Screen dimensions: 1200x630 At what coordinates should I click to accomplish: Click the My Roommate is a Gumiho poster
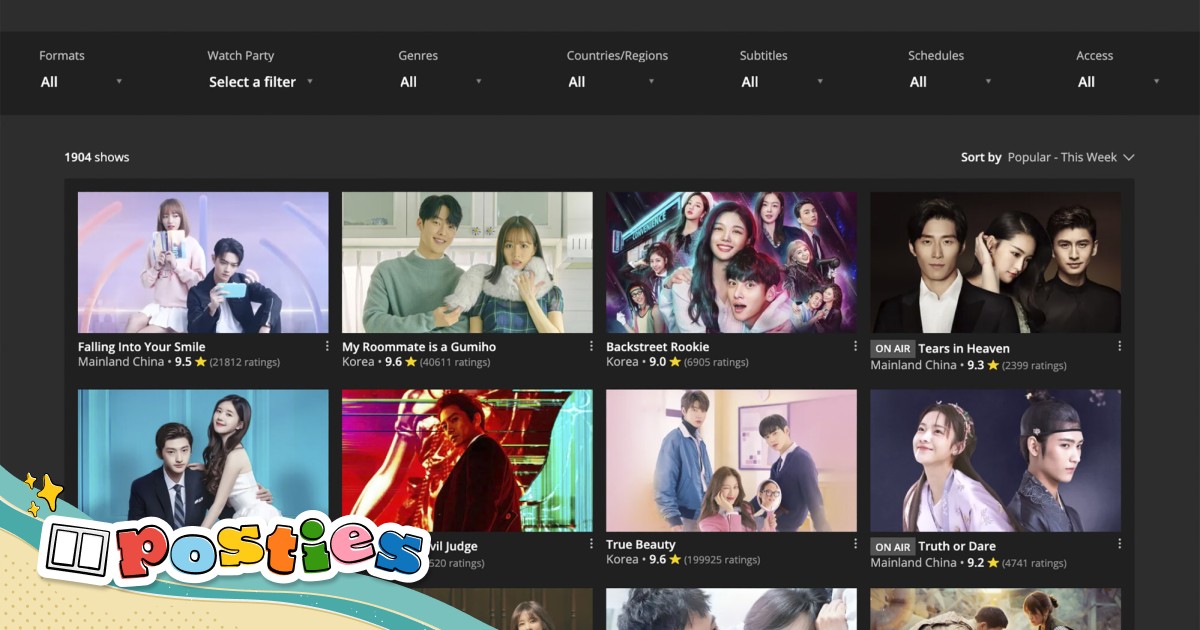click(467, 262)
